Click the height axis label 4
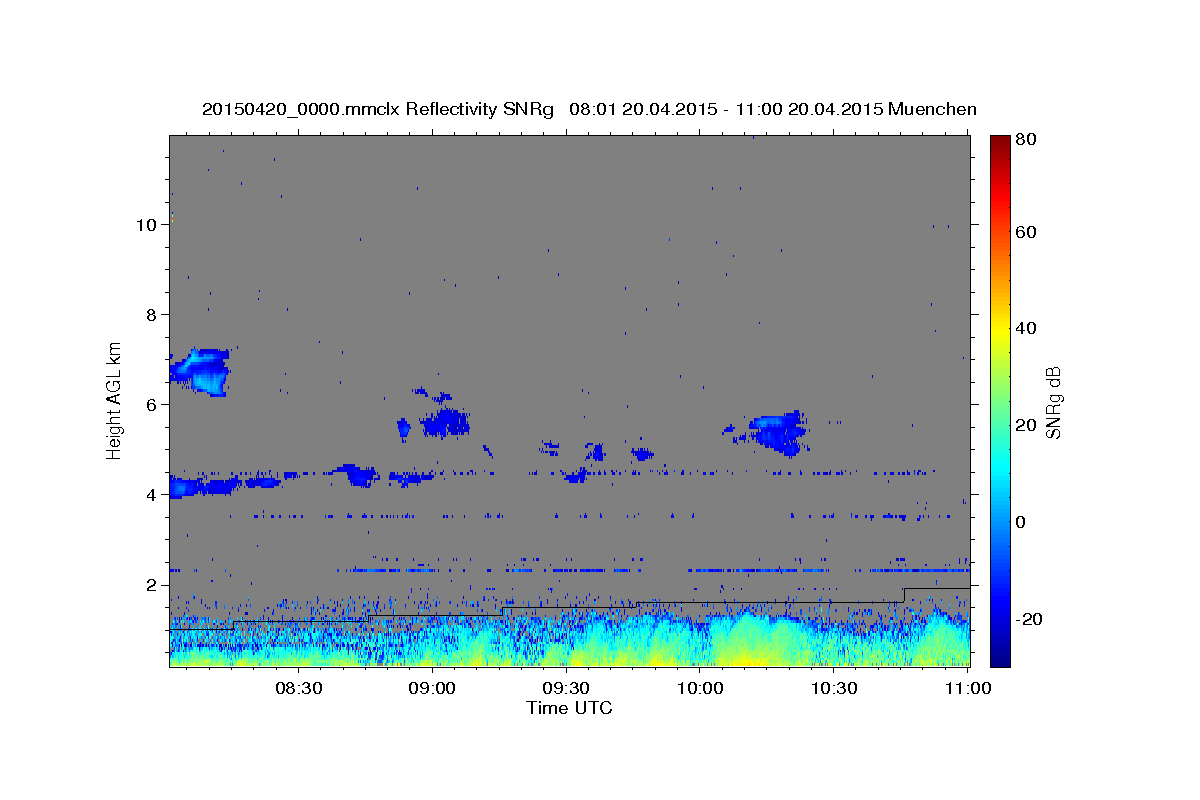Screen dimensions: 1200x800 click(x=153, y=494)
